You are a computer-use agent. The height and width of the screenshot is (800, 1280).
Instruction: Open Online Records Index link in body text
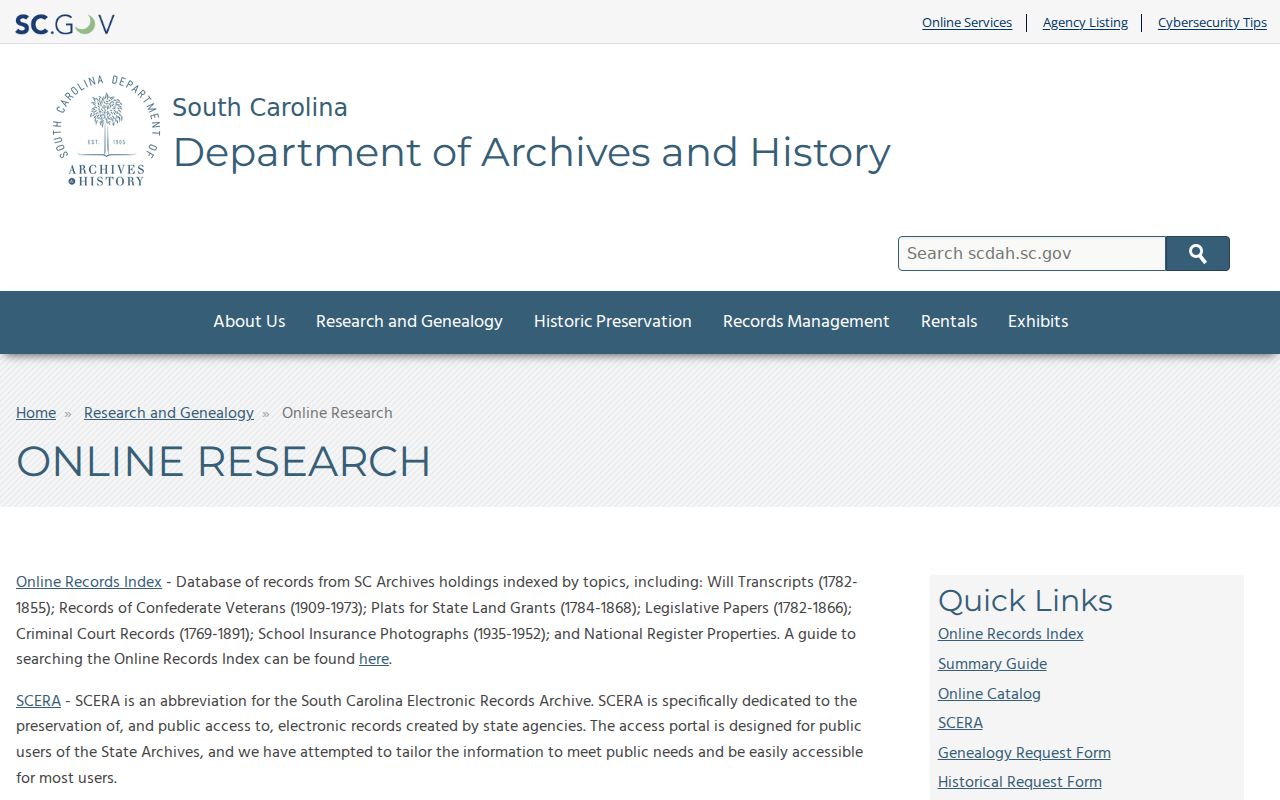pyautogui.click(x=89, y=582)
